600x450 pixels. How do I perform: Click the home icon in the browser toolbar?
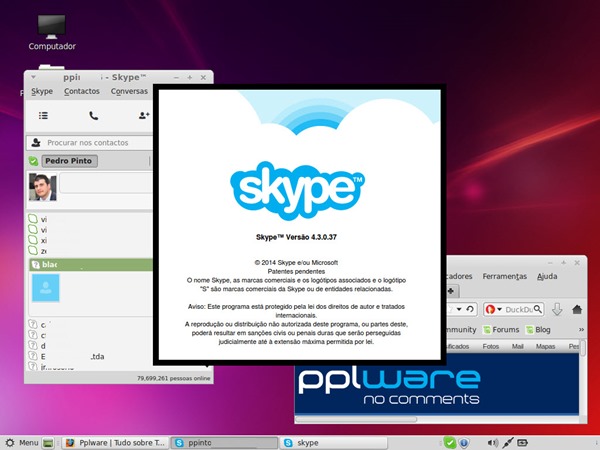click(577, 309)
